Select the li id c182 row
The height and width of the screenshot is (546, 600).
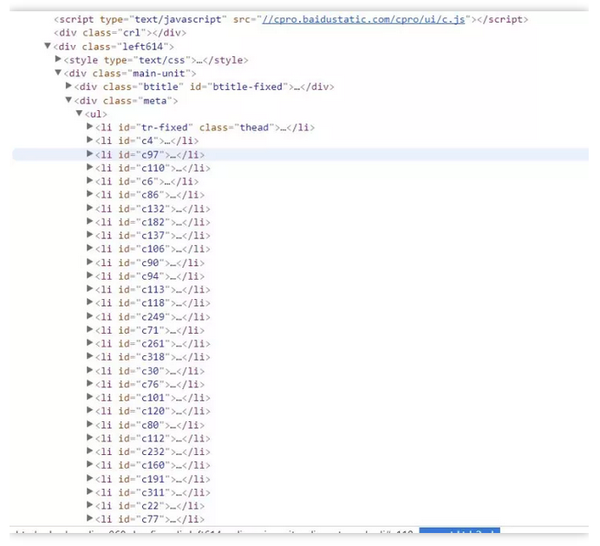pos(152,222)
